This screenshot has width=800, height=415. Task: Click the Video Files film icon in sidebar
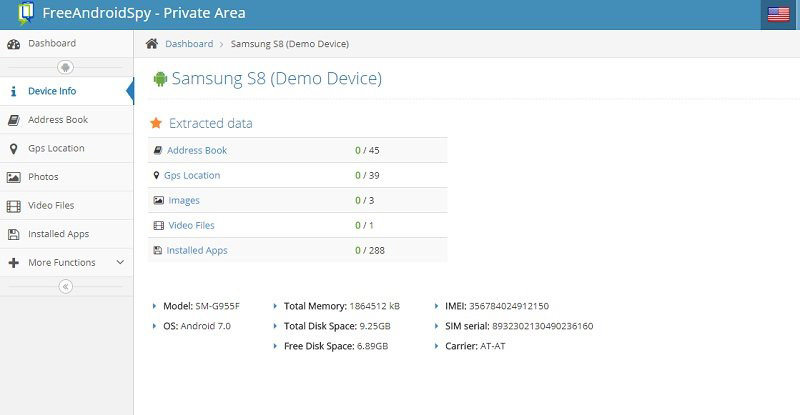tap(14, 206)
